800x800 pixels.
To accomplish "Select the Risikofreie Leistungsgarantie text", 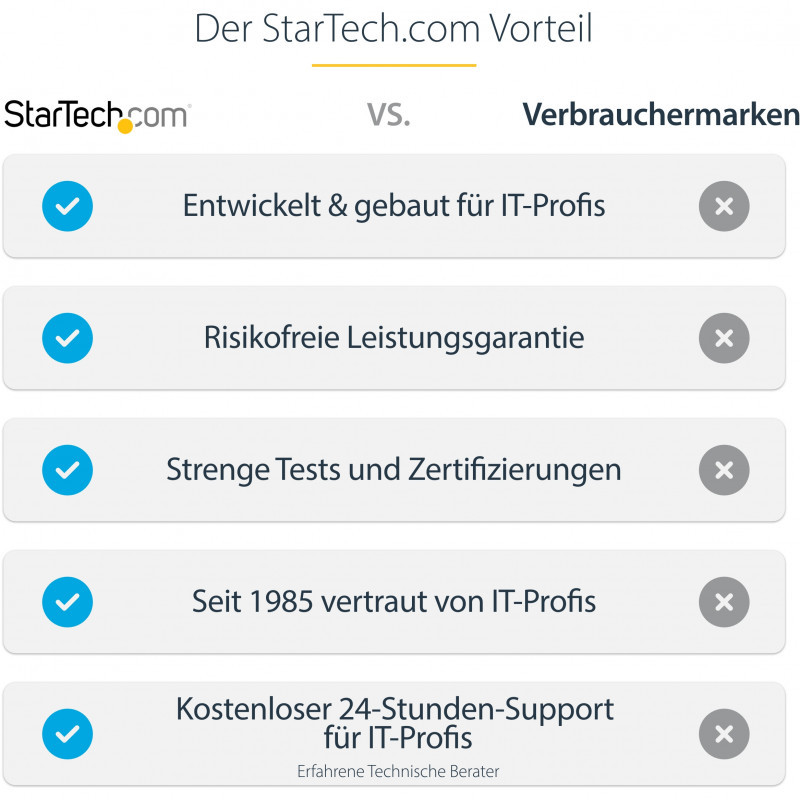I will (394, 338).
